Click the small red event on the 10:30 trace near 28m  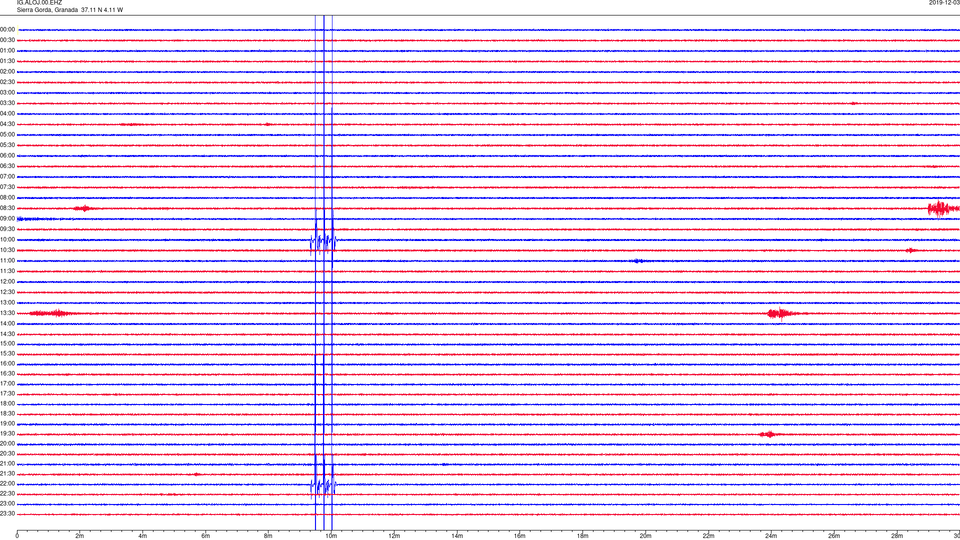[x=911, y=250]
